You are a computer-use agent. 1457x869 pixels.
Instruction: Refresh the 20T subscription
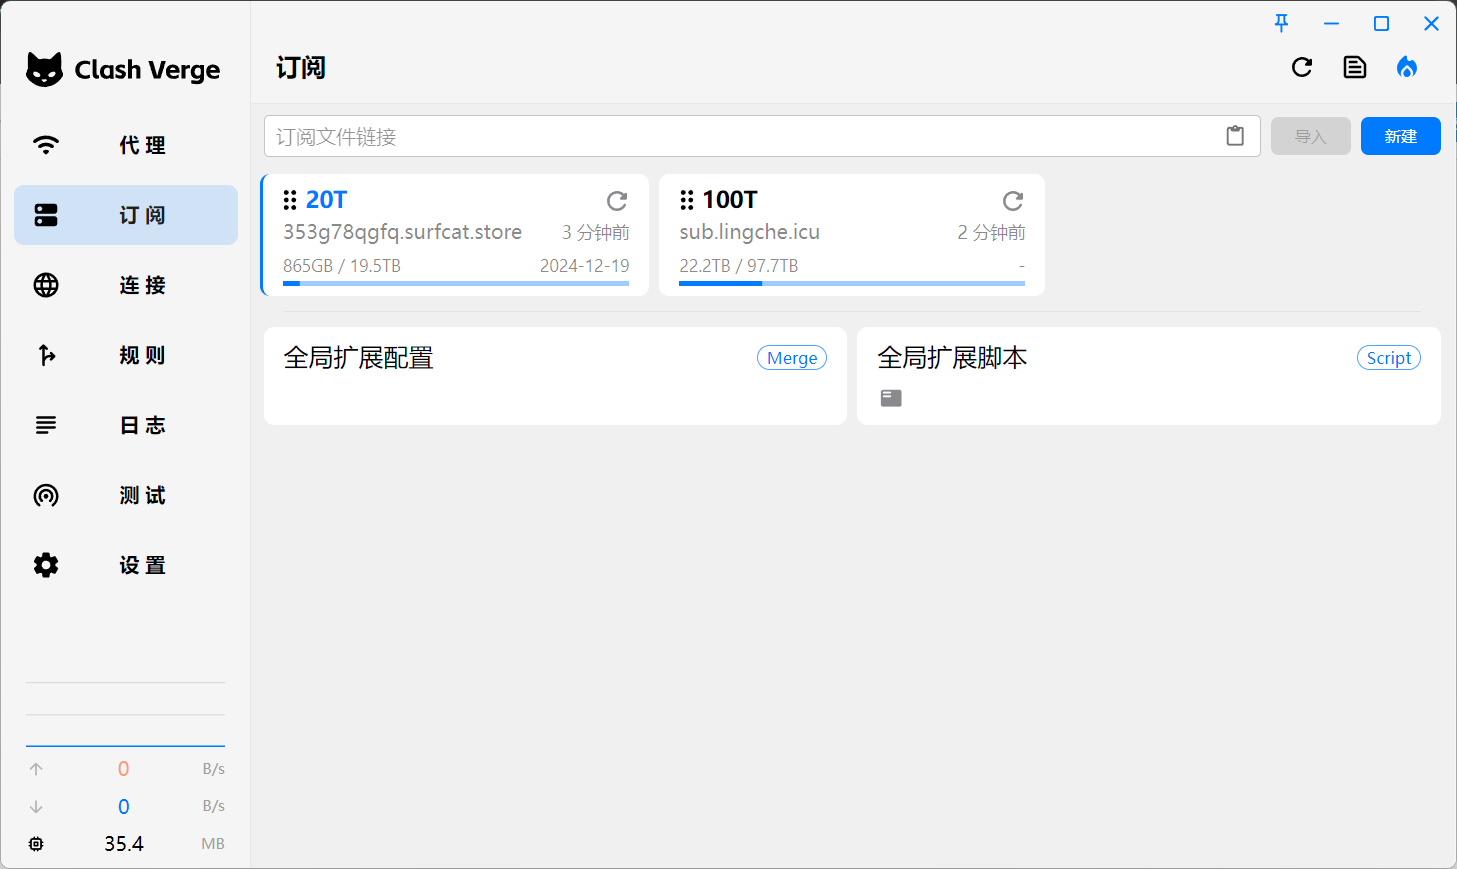click(617, 201)
